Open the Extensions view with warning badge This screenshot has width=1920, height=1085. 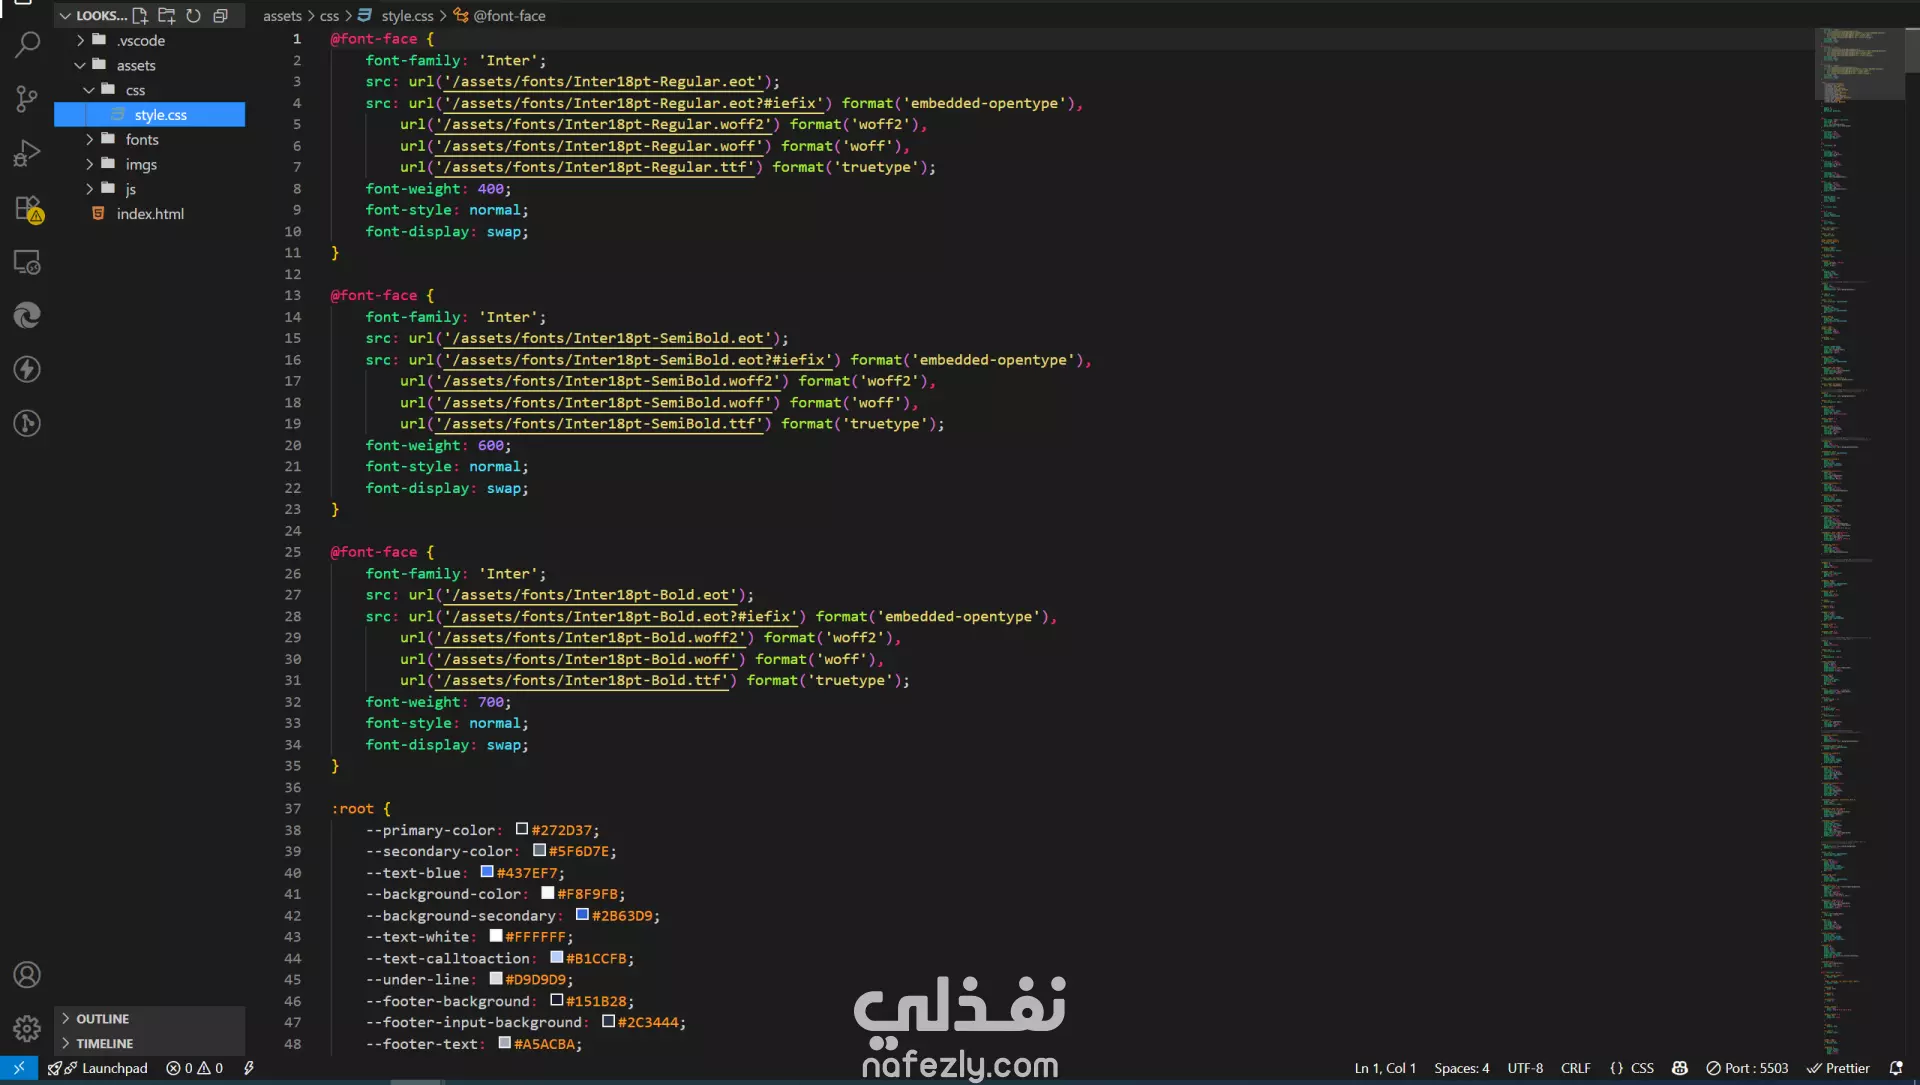(x=27, y=208)
